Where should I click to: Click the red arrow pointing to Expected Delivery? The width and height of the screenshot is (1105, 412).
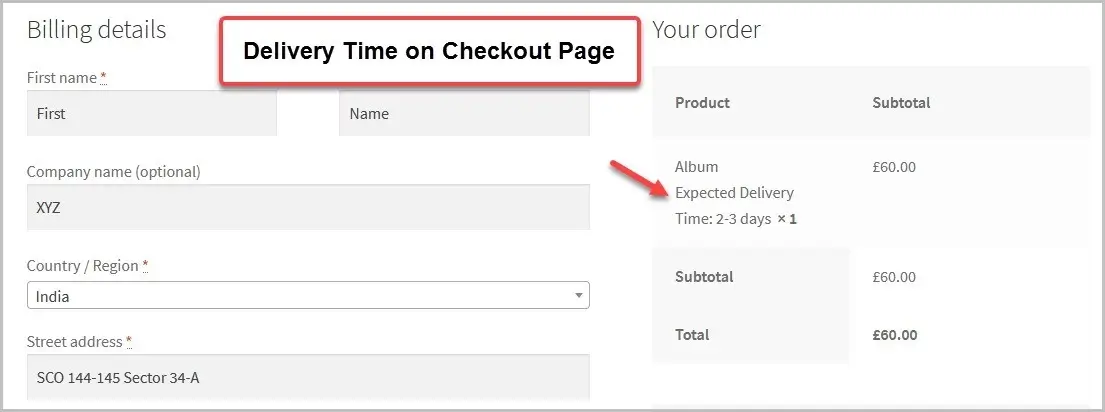638,179
